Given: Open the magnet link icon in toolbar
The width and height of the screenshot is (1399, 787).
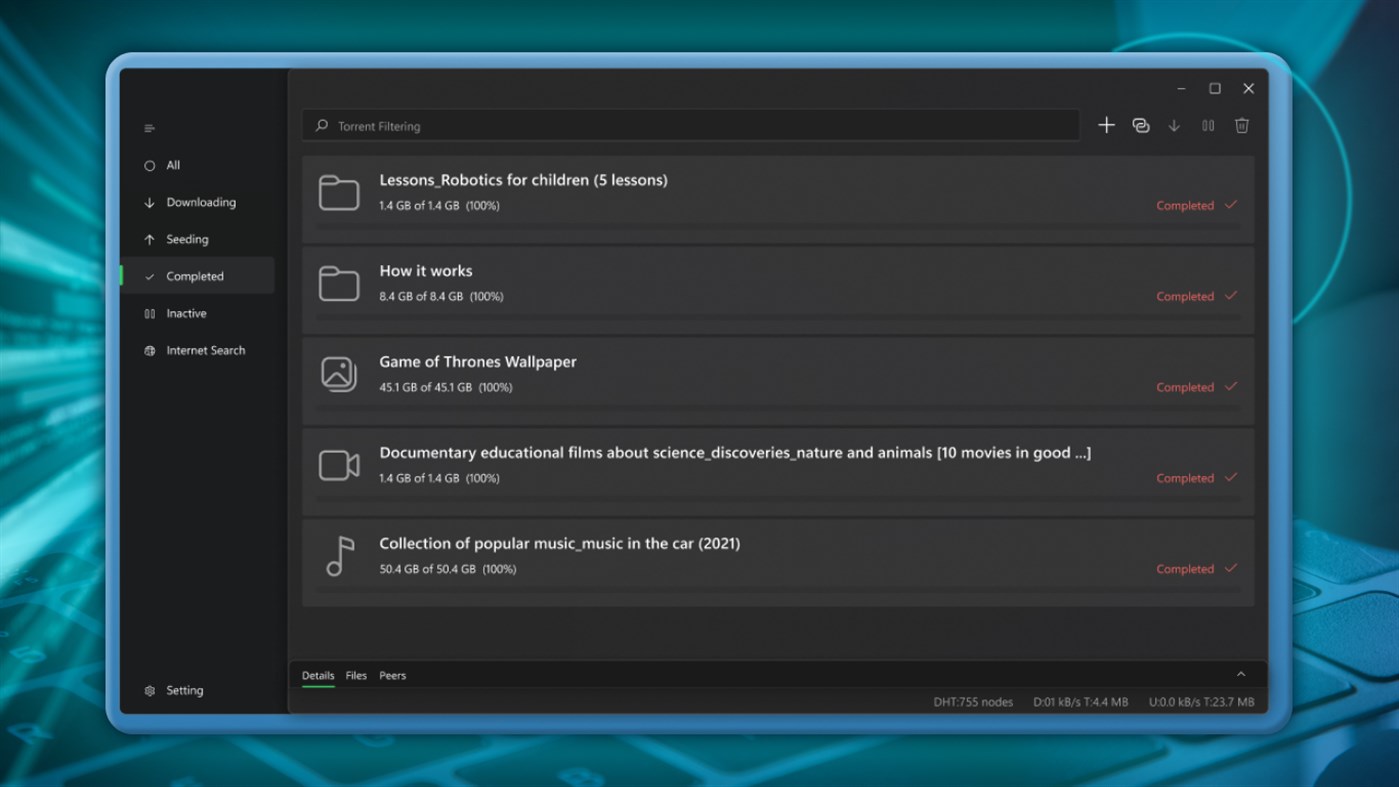Looking at the screenshot, I should click(1141, 125).
